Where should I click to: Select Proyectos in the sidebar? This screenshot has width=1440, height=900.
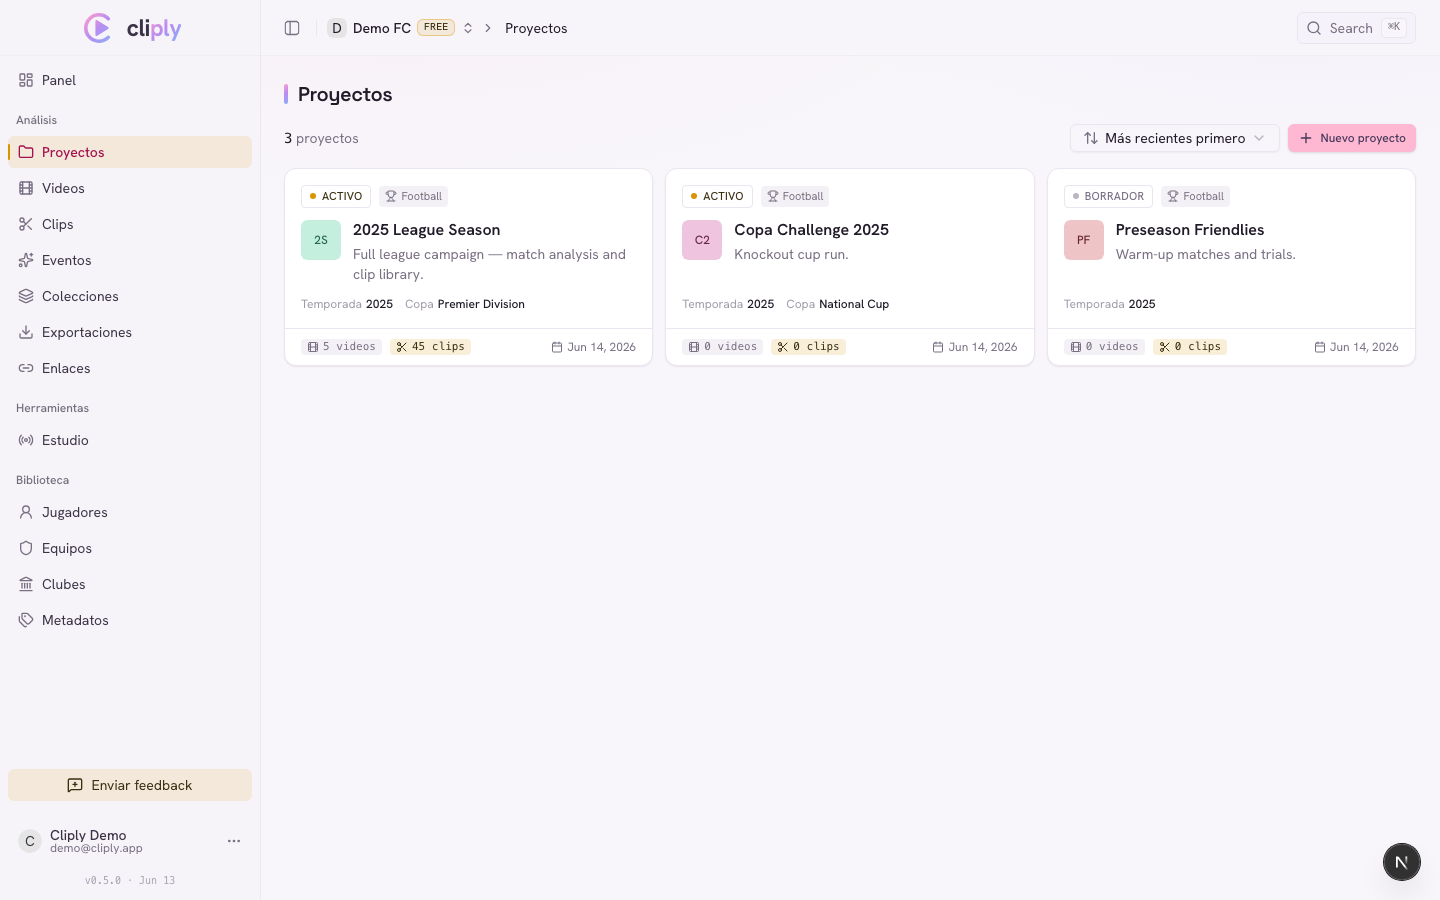(x=130, y=152)
